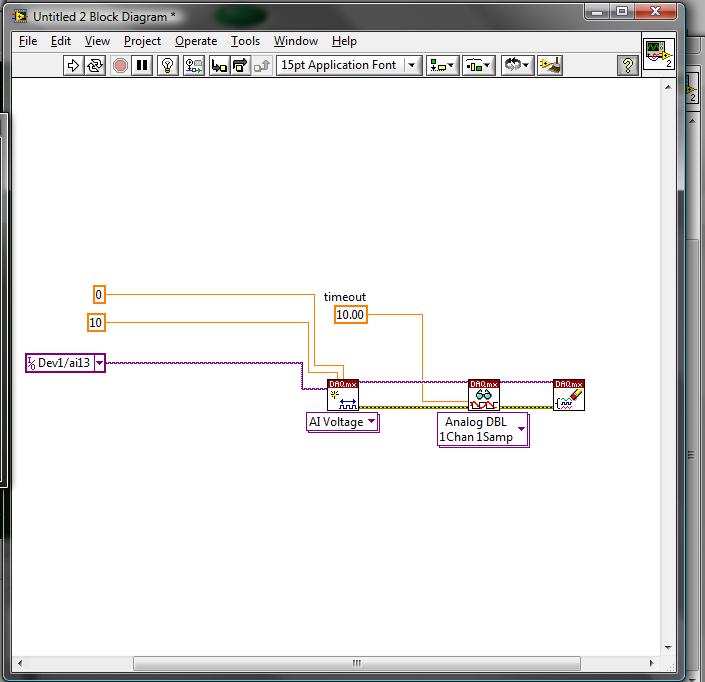Minimize the Block Diagram window
Image resolution: width=705 pixels, height=682 pixels.
[597, 12]
